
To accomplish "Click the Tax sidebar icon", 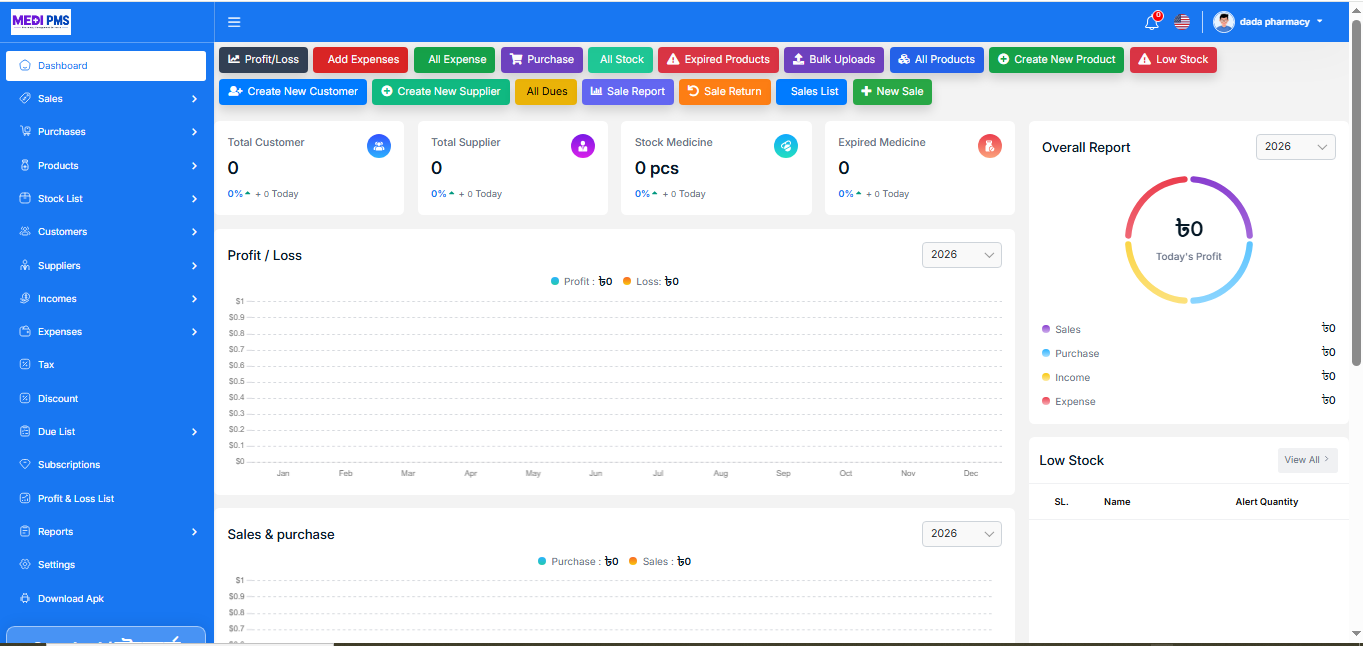I will coord(25,365).
